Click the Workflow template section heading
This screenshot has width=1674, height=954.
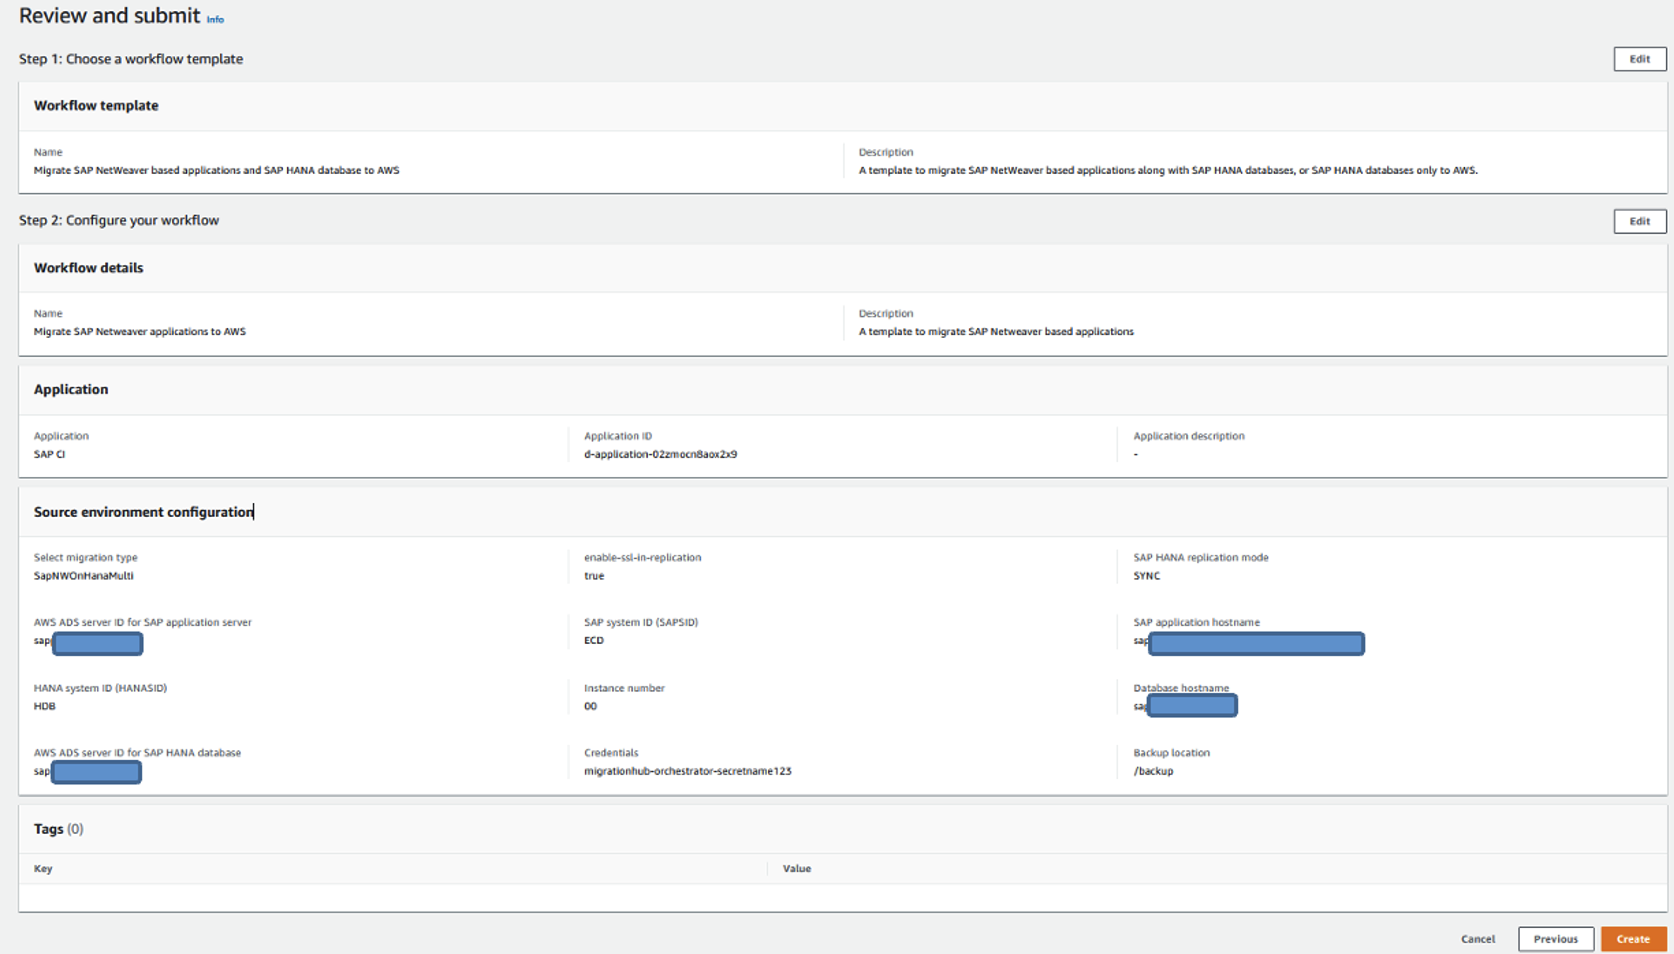click(x=96, y=105)
